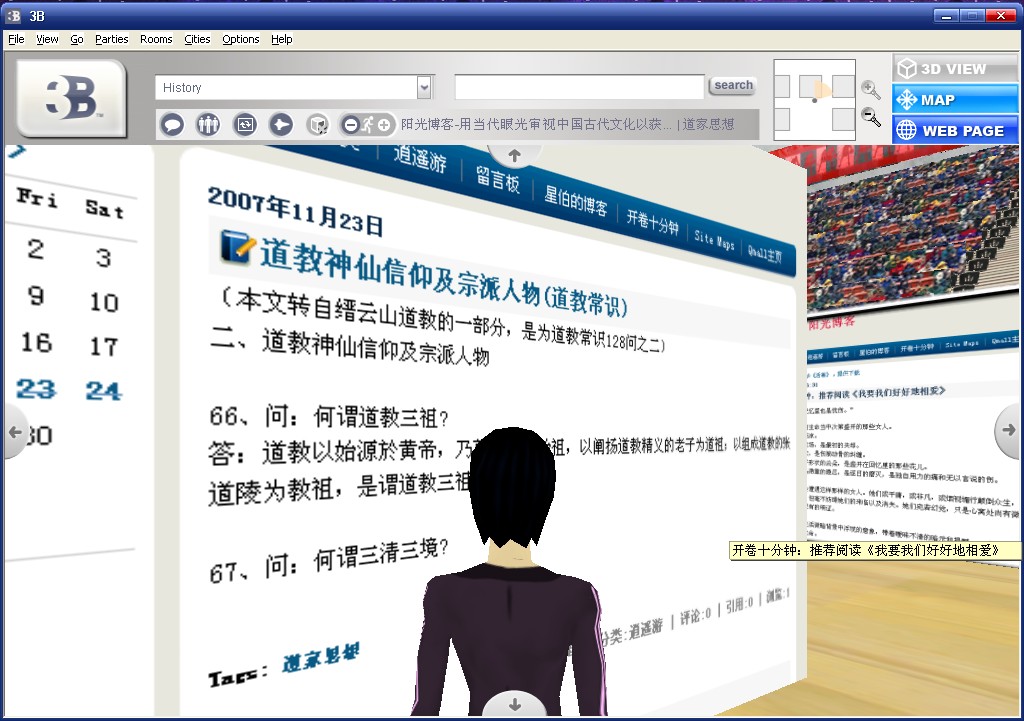Select calendar date 23
Screen dimensions: 1024x721
pos(36,389)
